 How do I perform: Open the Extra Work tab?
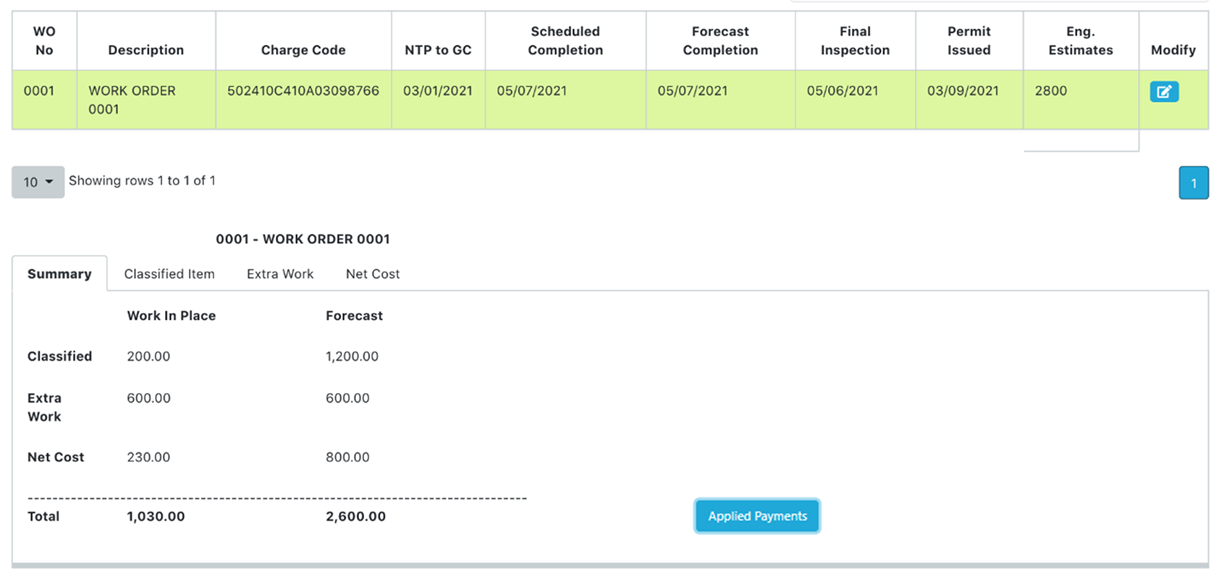point(280,274)
